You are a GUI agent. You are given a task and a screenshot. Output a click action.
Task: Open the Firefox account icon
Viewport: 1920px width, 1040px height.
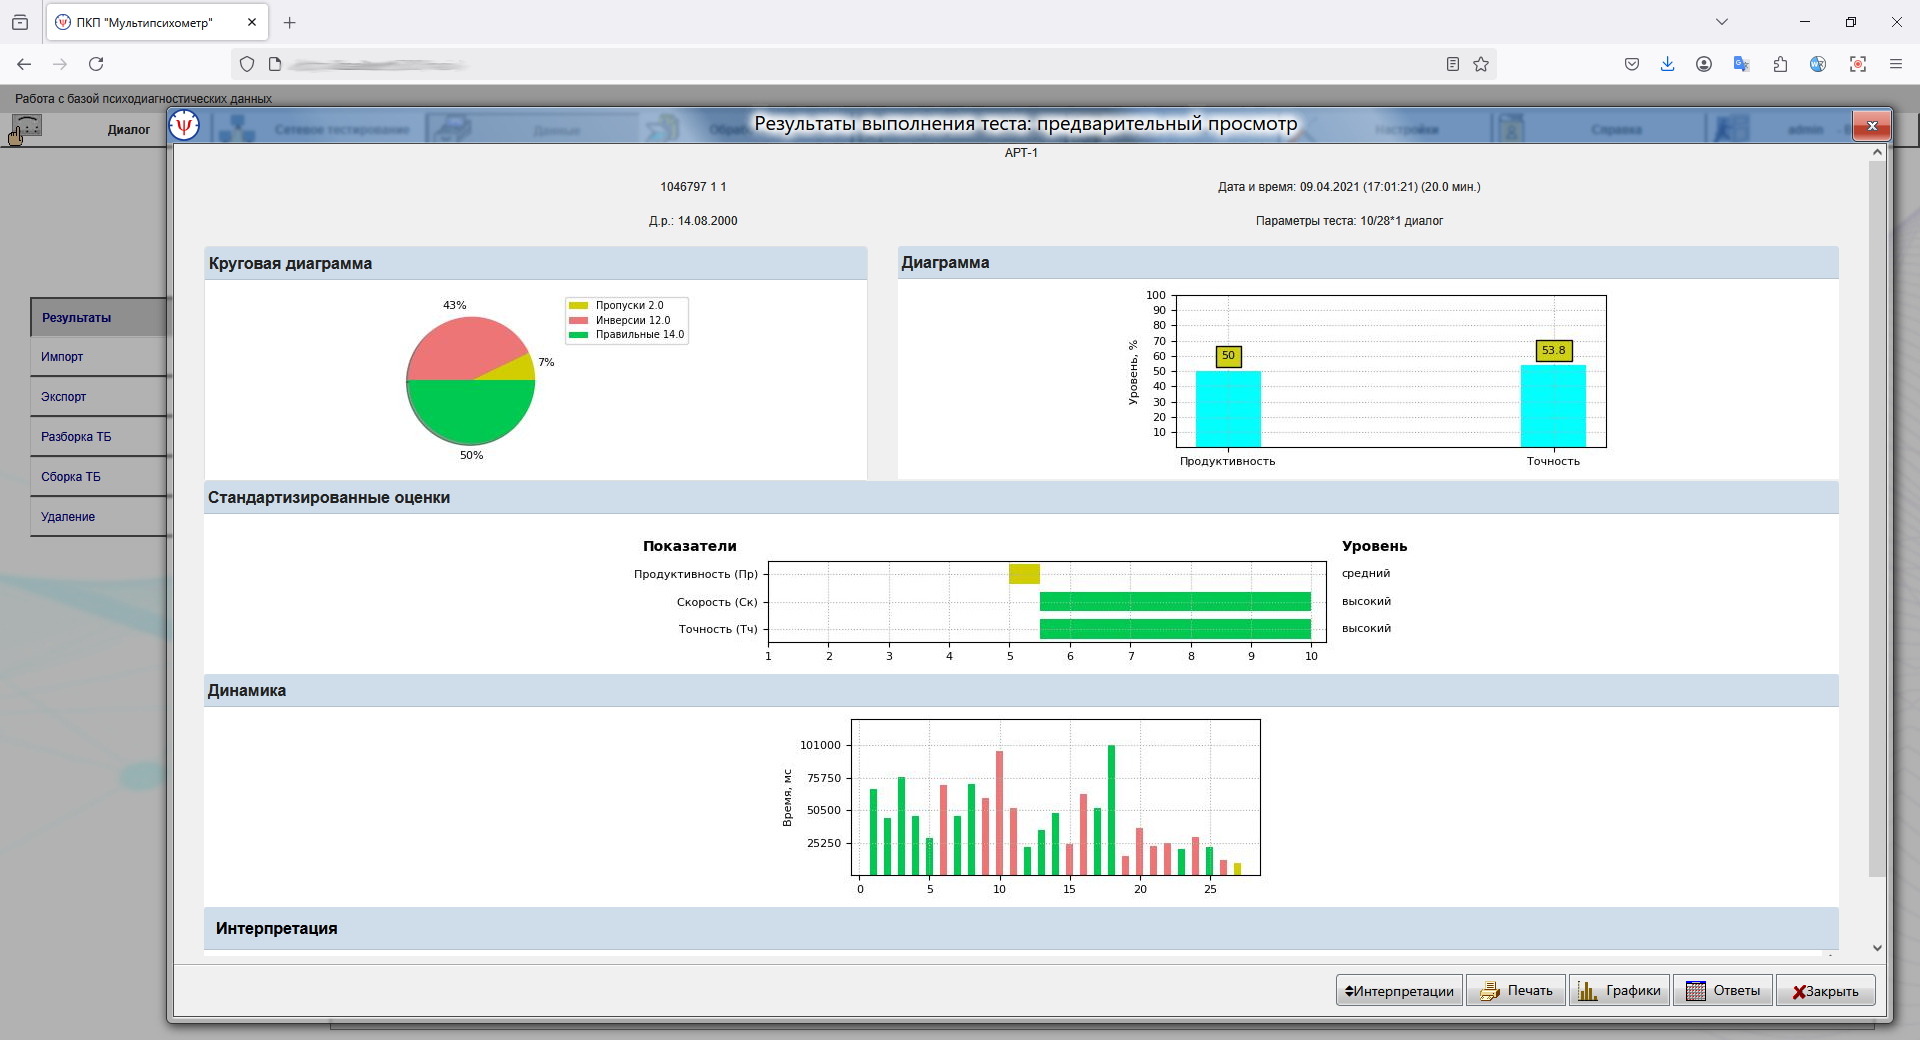[1704, 64]
